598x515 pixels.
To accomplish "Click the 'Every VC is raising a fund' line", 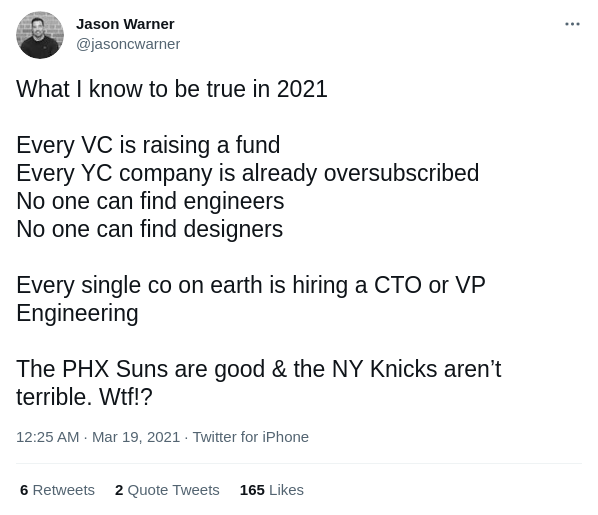I will (x=148, y=145).
